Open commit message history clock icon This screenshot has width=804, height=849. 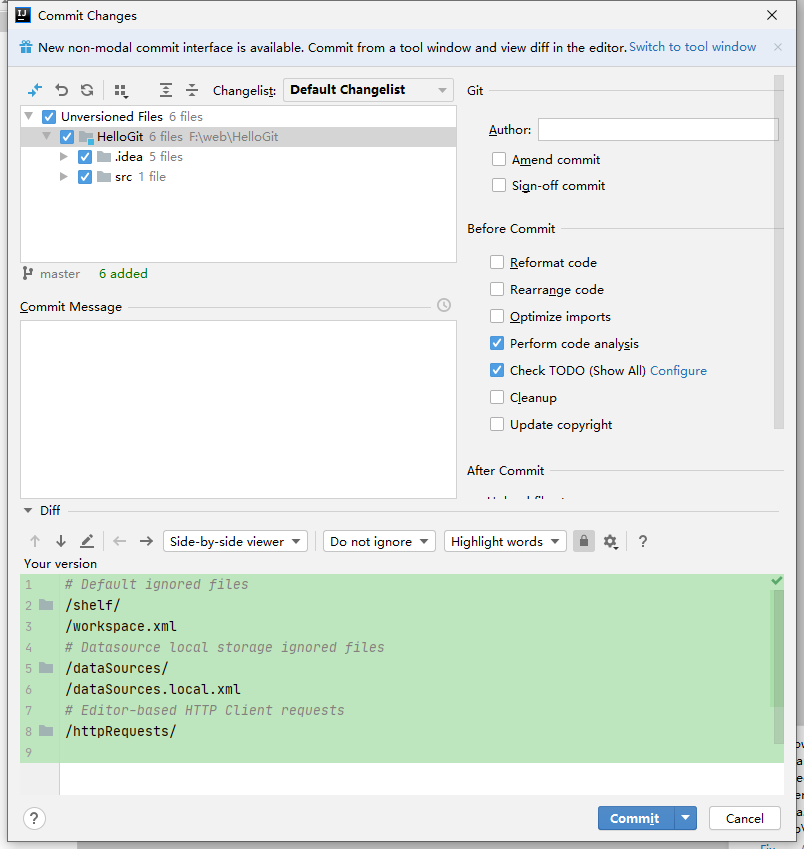(x=444, y=305)
